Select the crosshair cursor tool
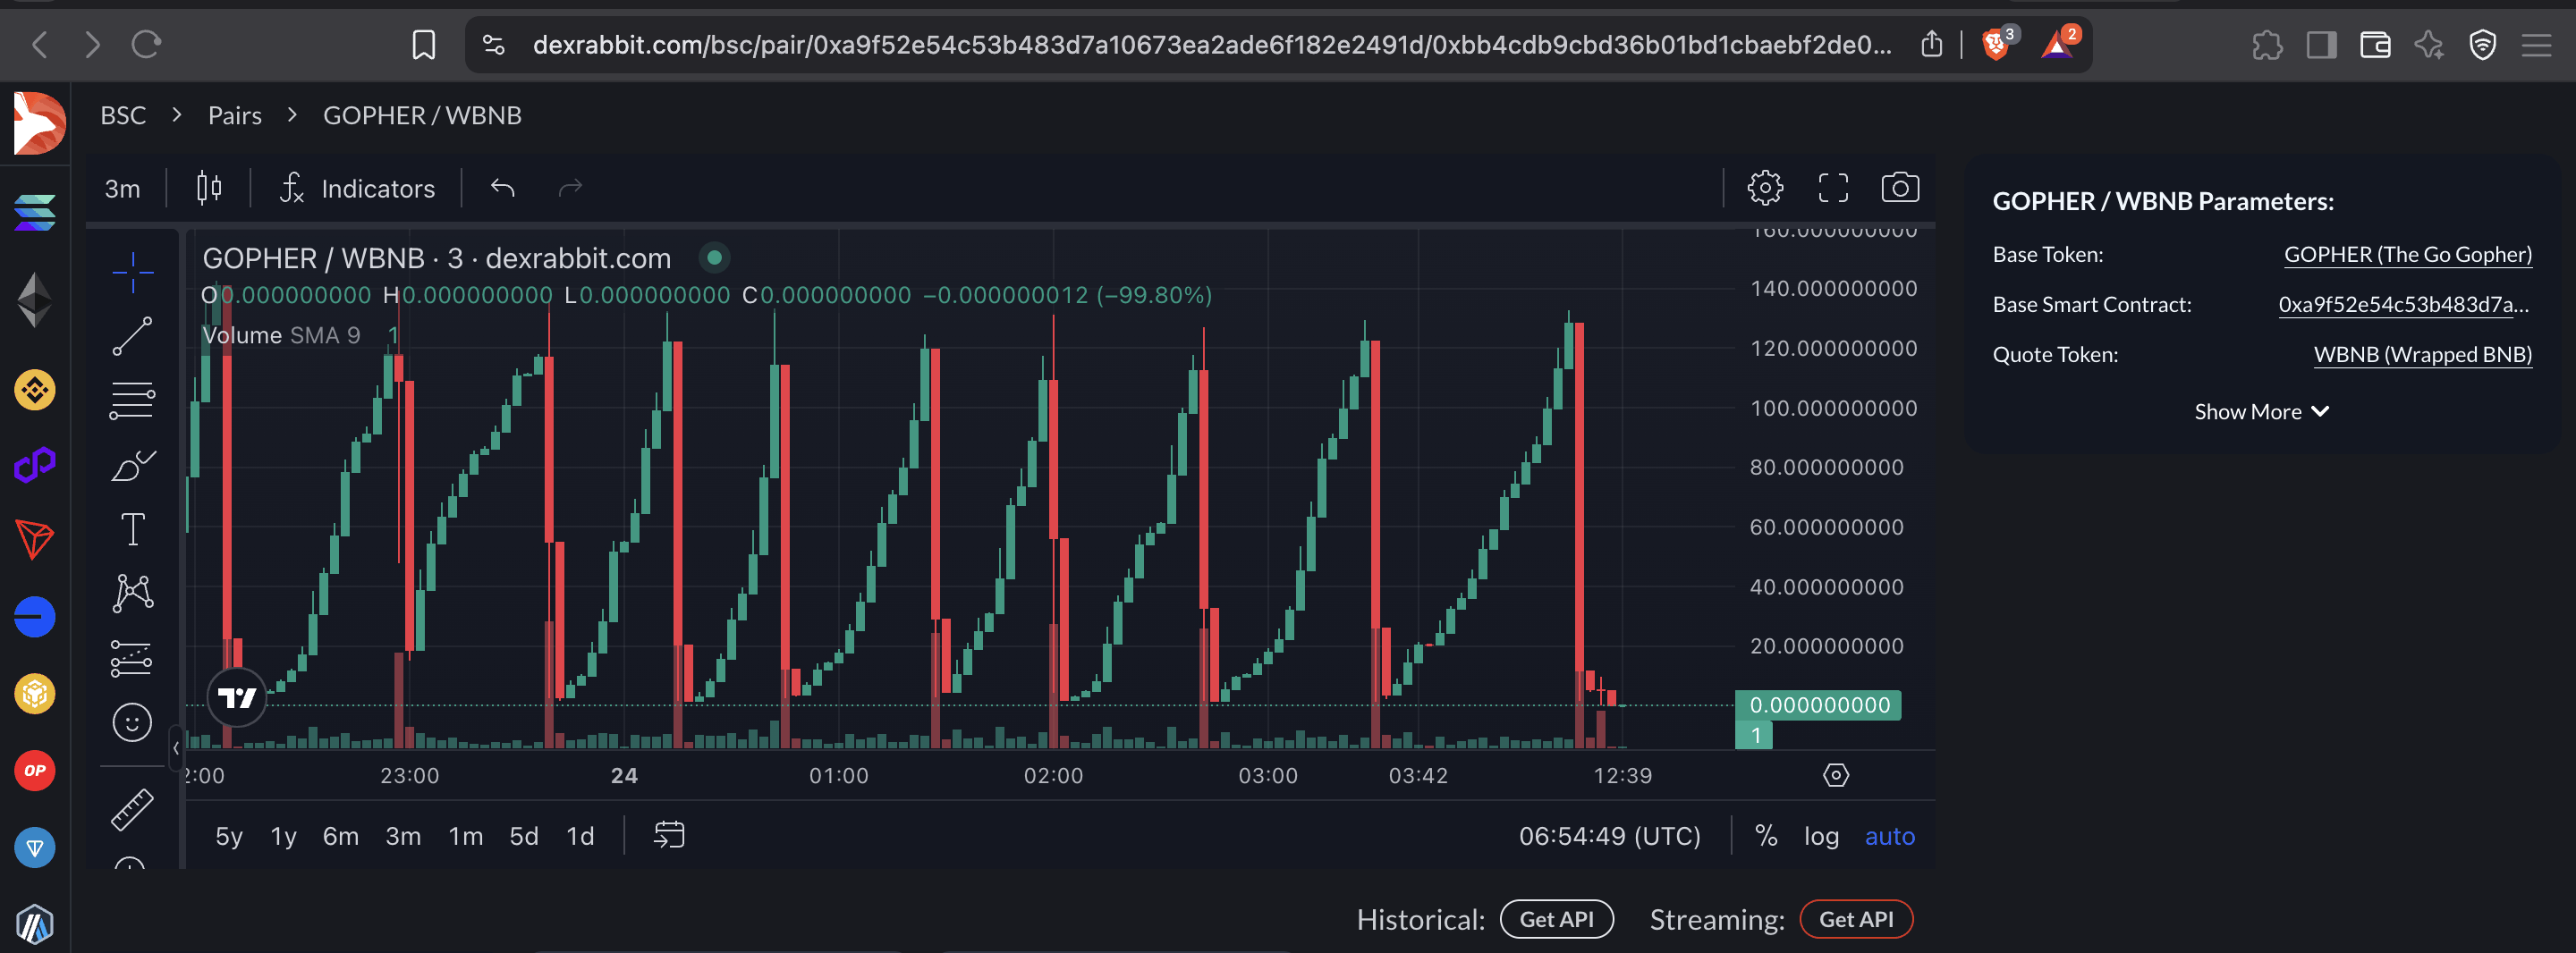 [132, 271]
